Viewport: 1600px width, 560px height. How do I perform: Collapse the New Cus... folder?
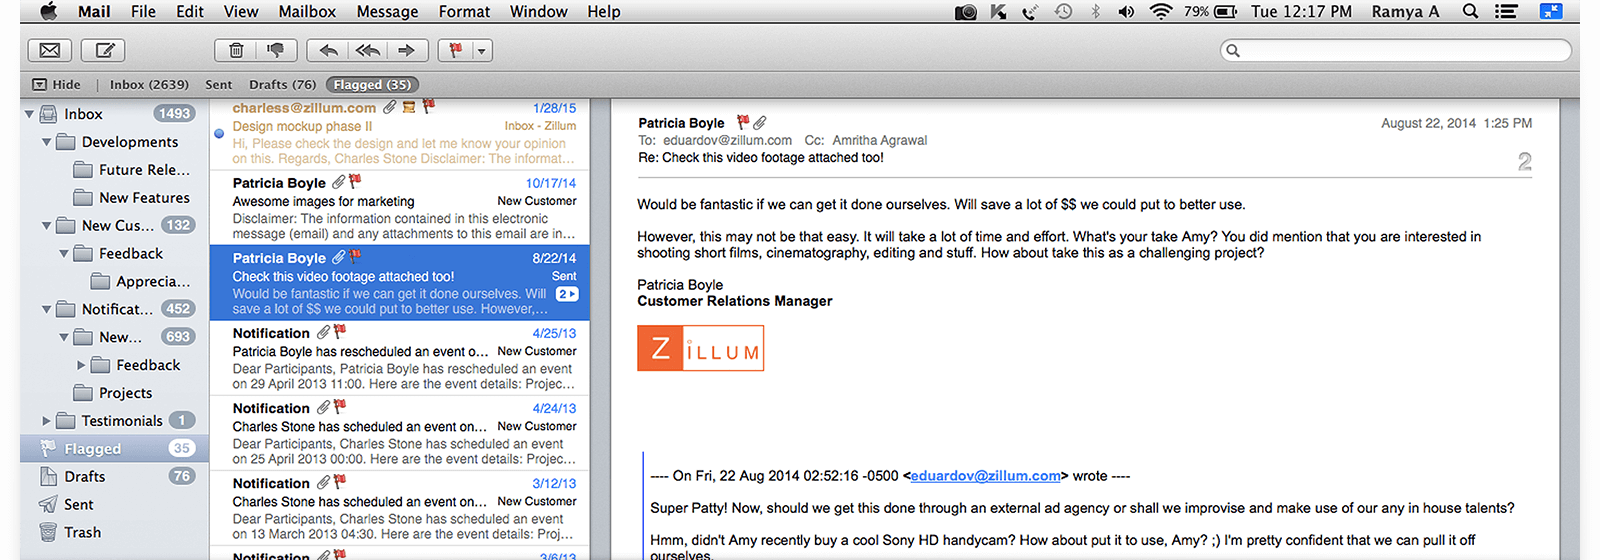[46, 226]
